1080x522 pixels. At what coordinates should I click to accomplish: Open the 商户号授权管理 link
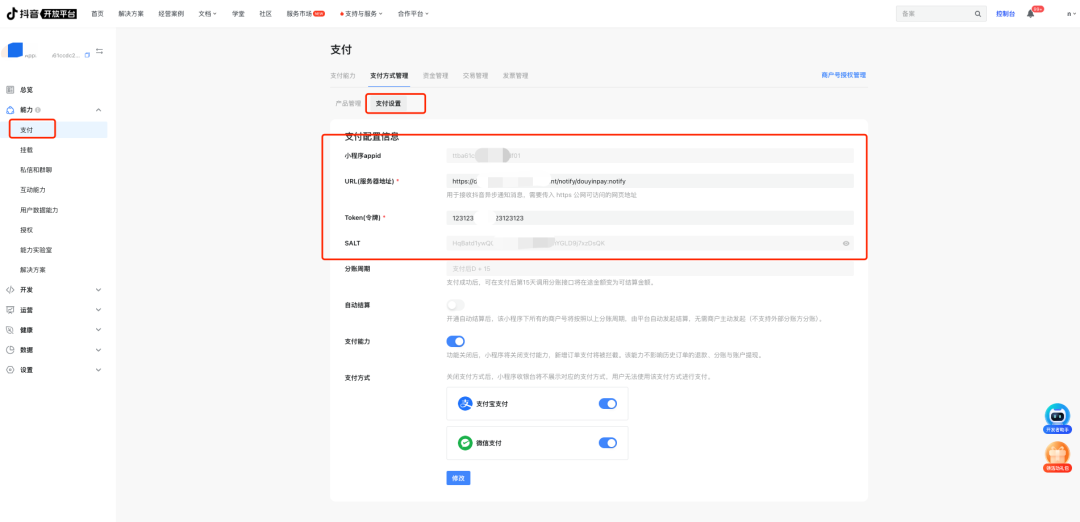coord(843,75)
